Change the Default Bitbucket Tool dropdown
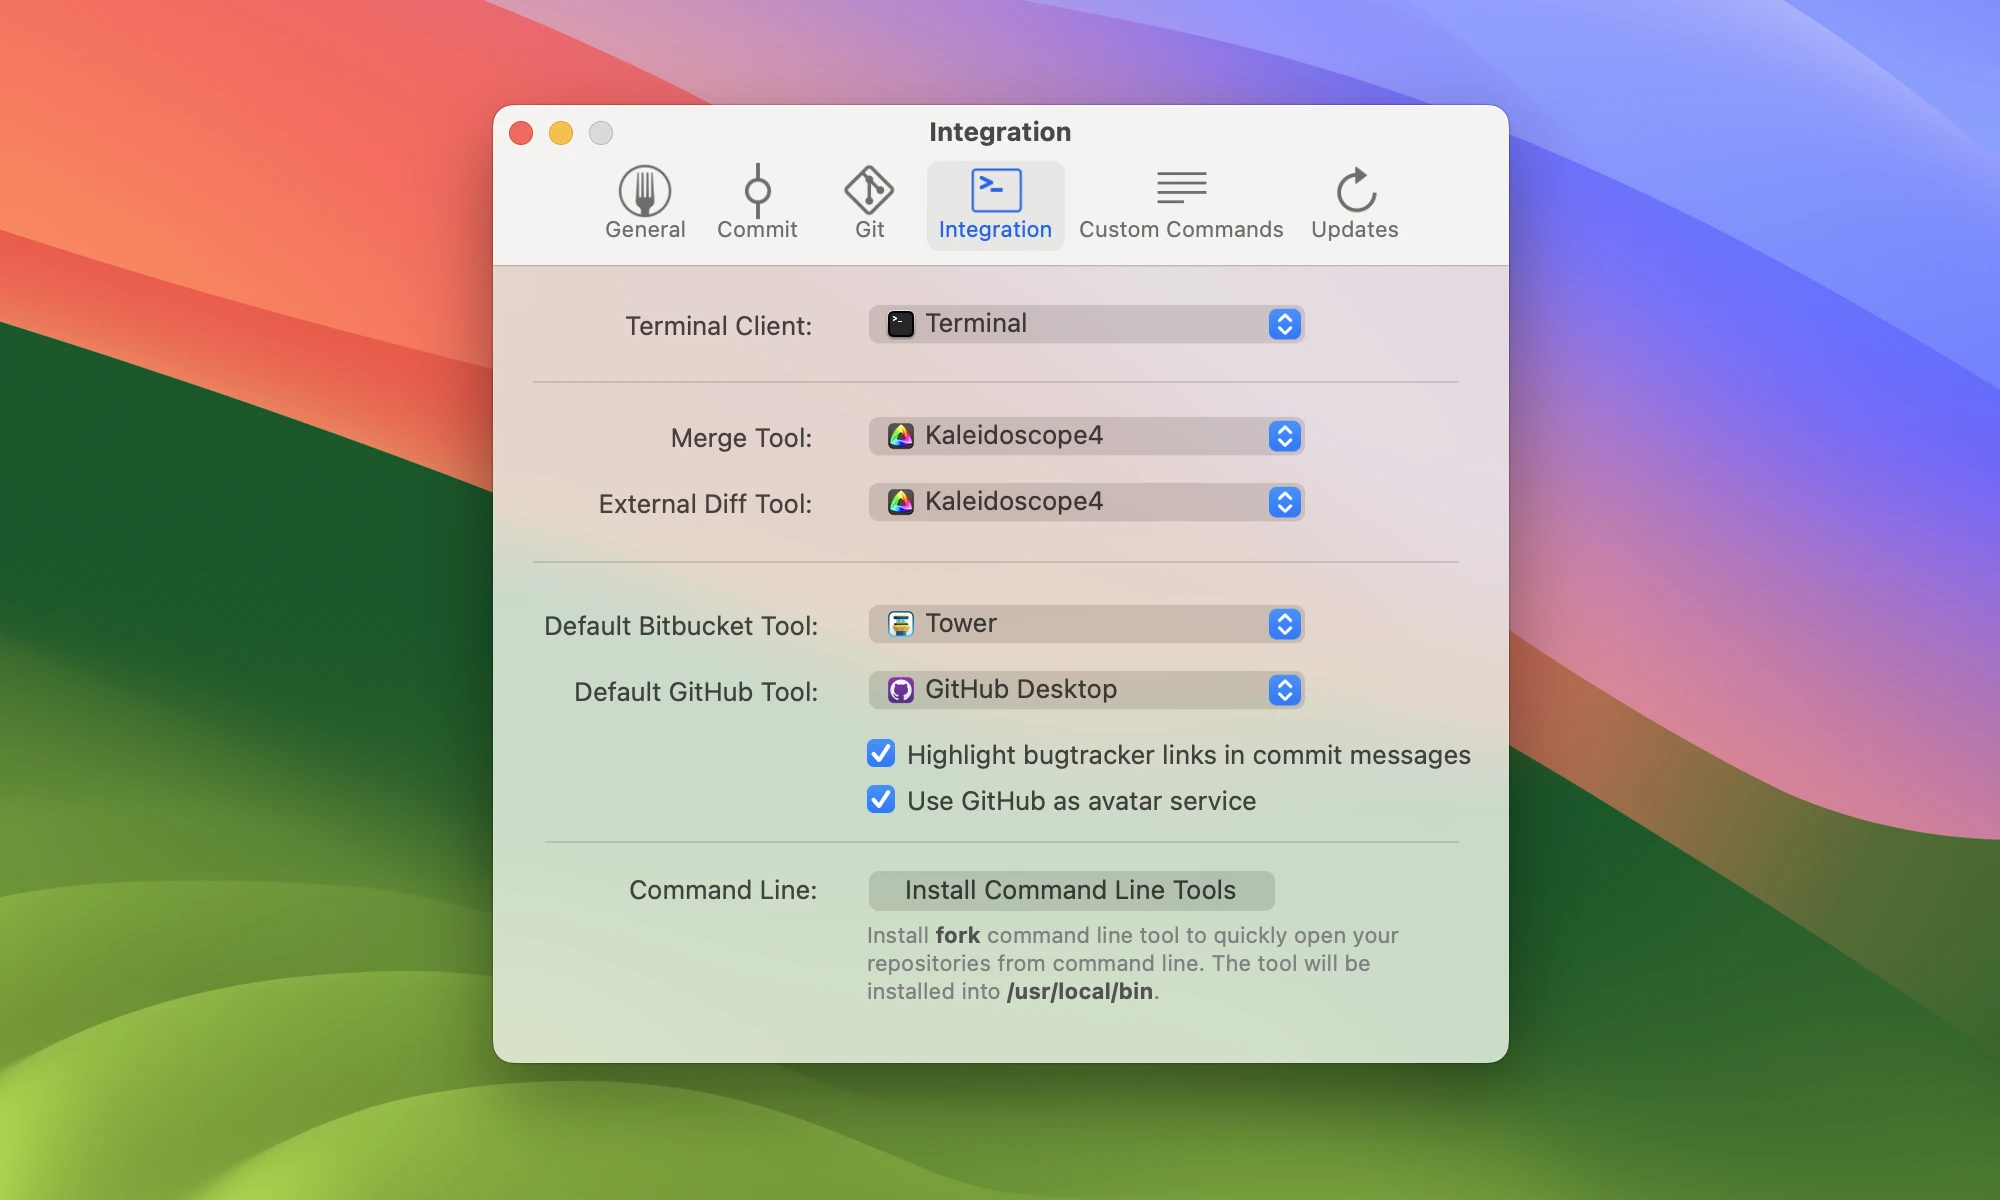The height and width of the screenshot is (1200, 2000). tap(1086, 624)
